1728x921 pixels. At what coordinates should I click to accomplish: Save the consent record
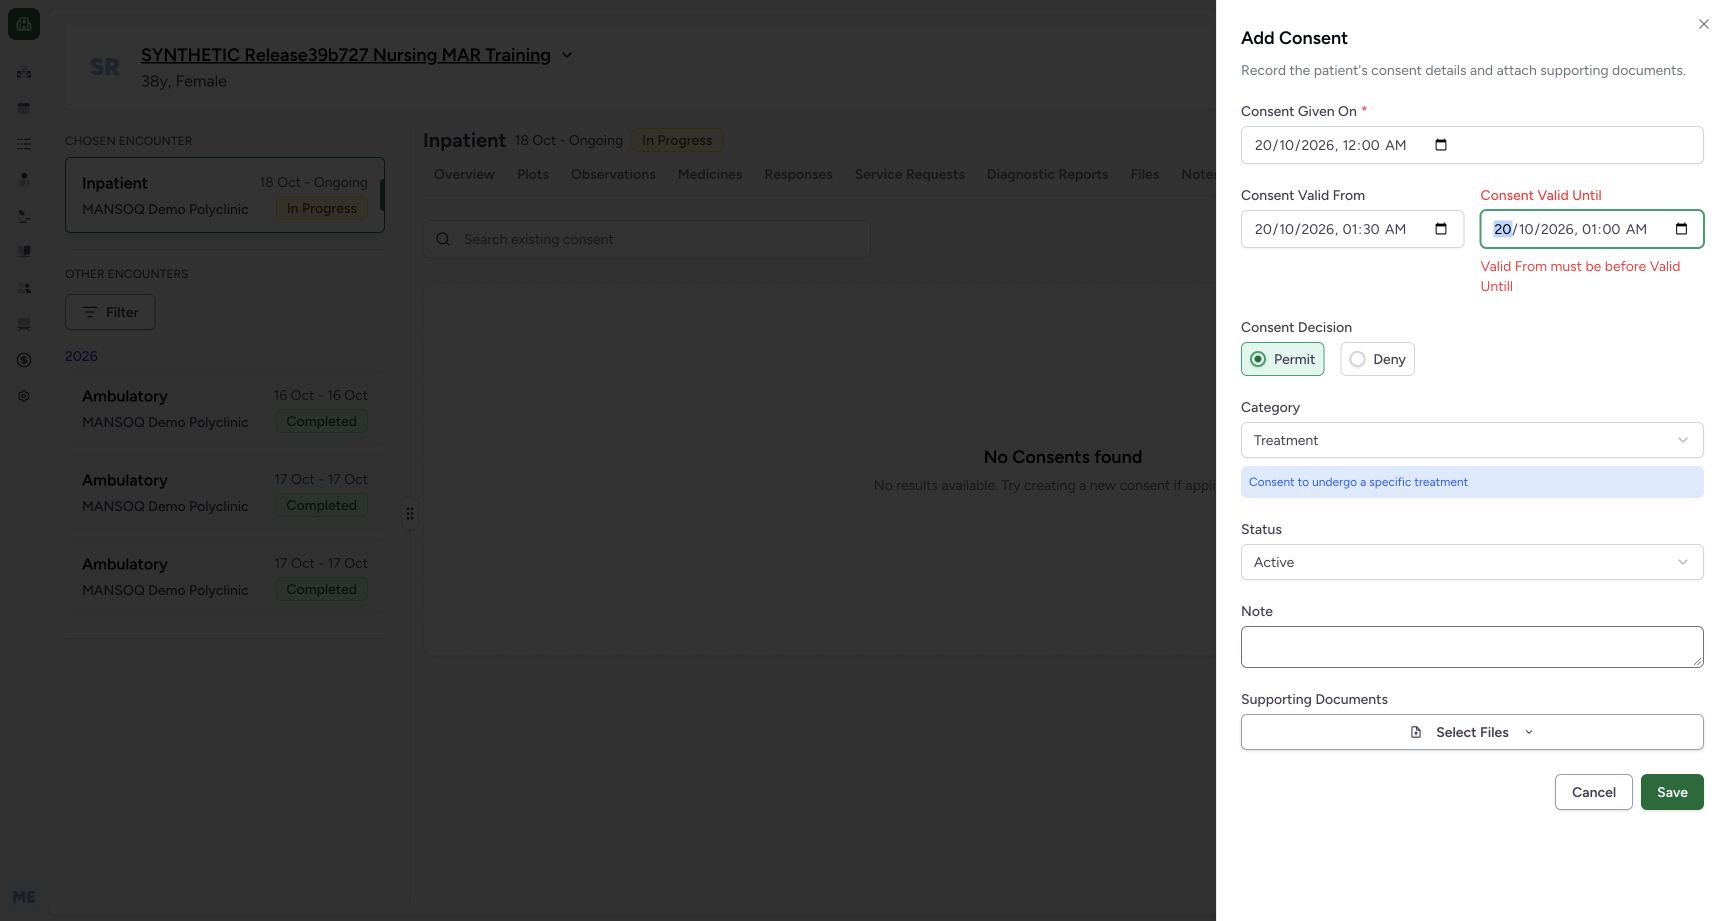(x=1672, y=792)
